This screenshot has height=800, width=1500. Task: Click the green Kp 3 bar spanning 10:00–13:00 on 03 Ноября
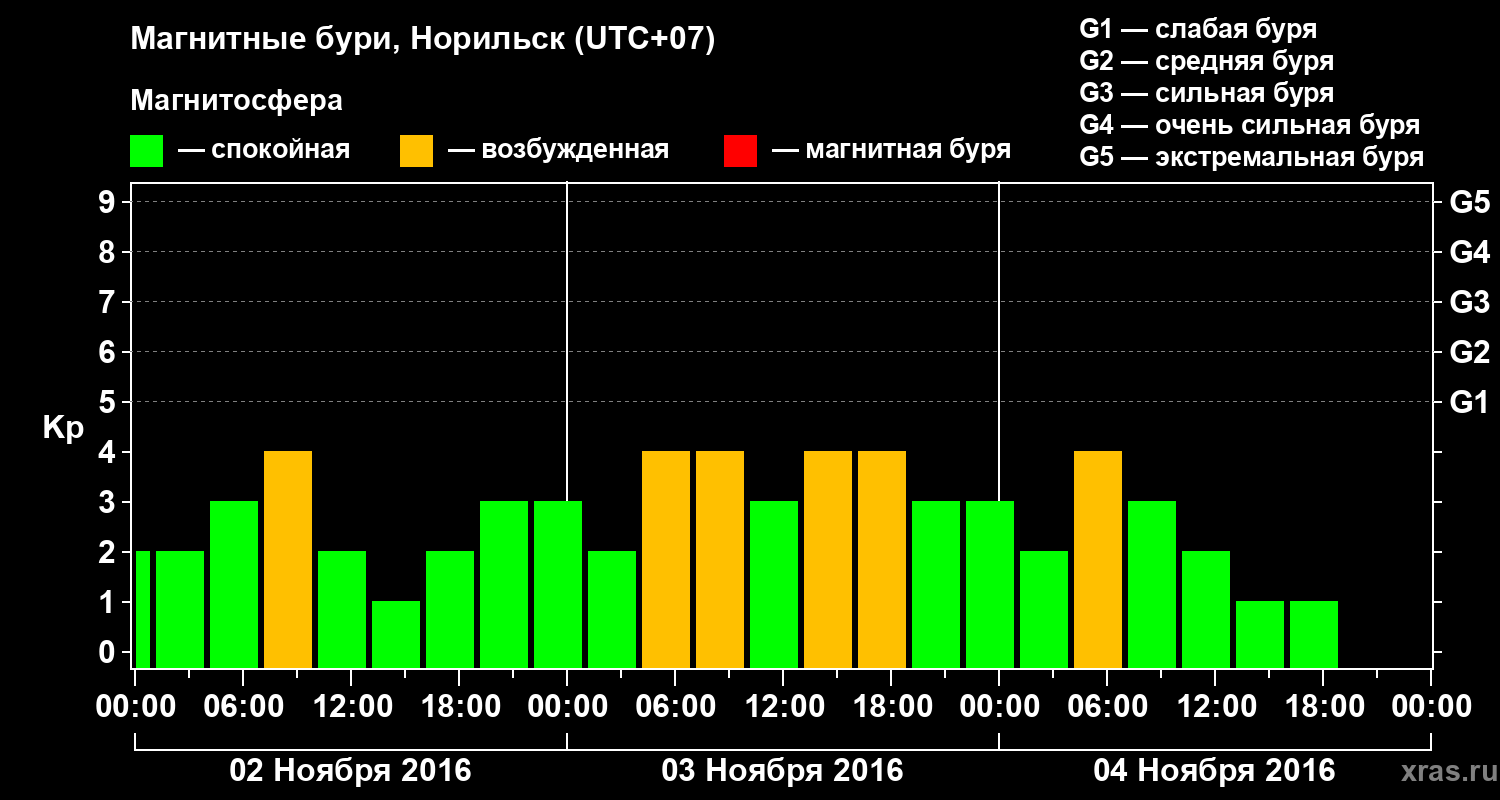[774, 584]
